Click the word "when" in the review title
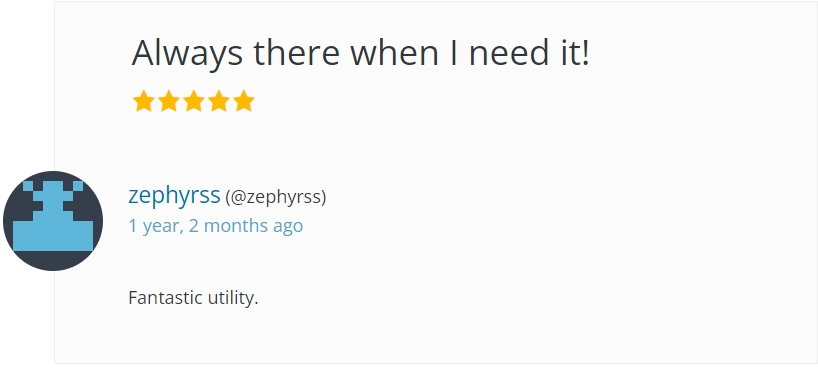Viewport: 818px width, 372px height. [x=394, y=53]
